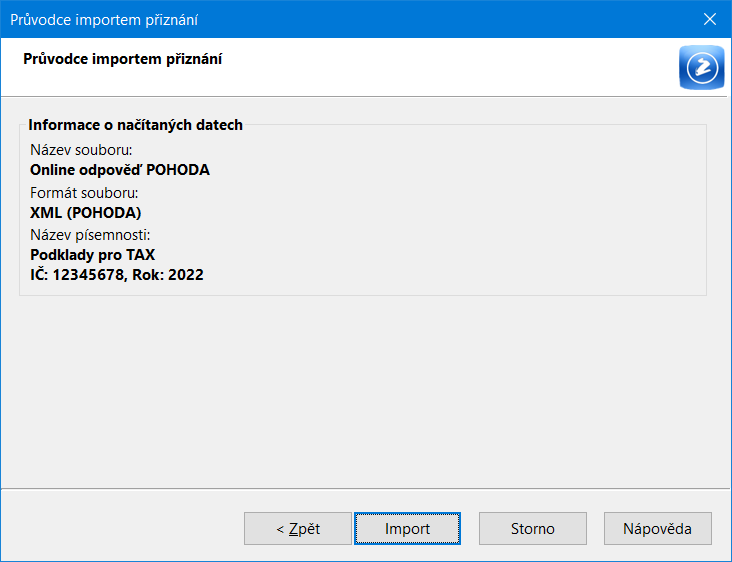732x562 pixels.
Task: Go back with the Zpět button
Action: point(298,528)
